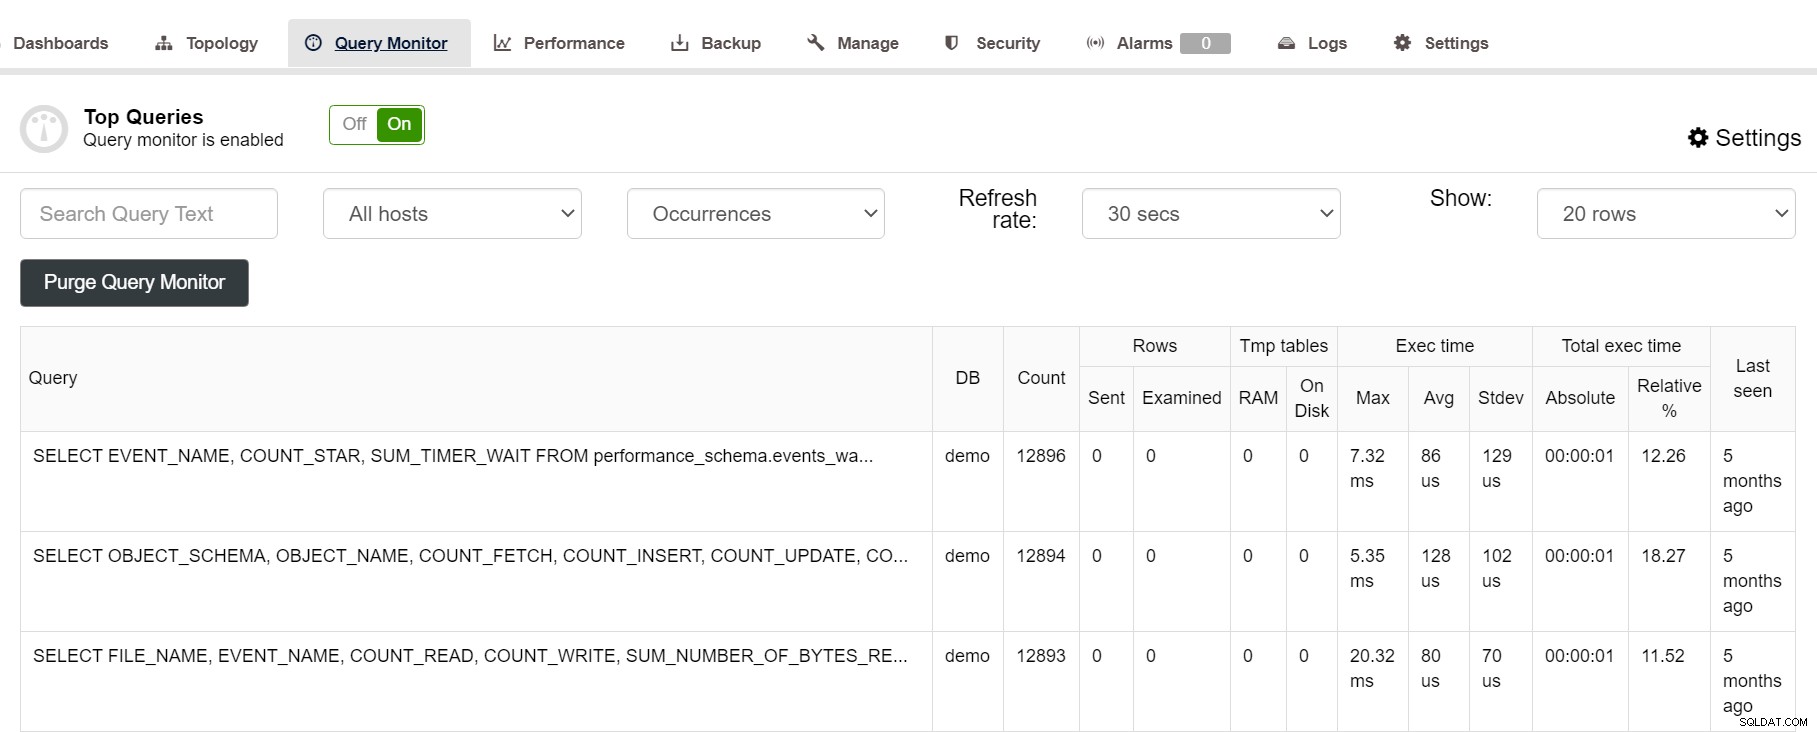Click the Security shield icon
The width and height of the screenshot is (1817, 732).
pos(951,43)
